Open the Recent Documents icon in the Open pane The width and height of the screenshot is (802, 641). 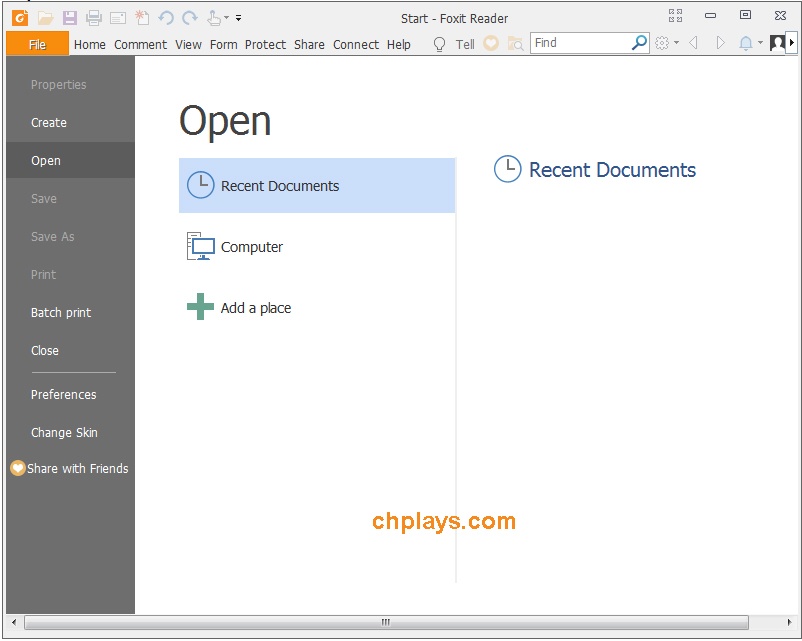point(200,185)
